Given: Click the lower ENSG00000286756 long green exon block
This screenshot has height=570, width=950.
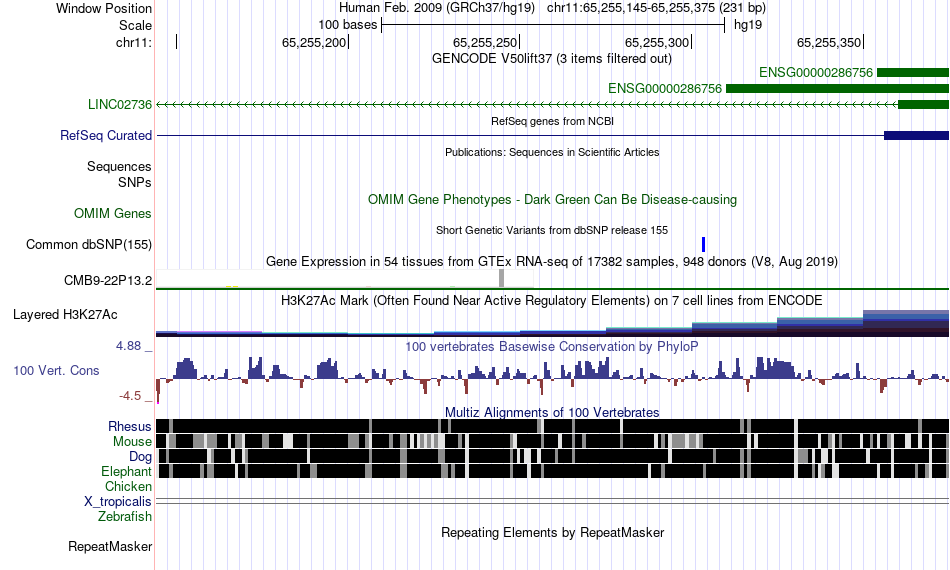Looking at the screenshot, I should (x=837, y=88).
